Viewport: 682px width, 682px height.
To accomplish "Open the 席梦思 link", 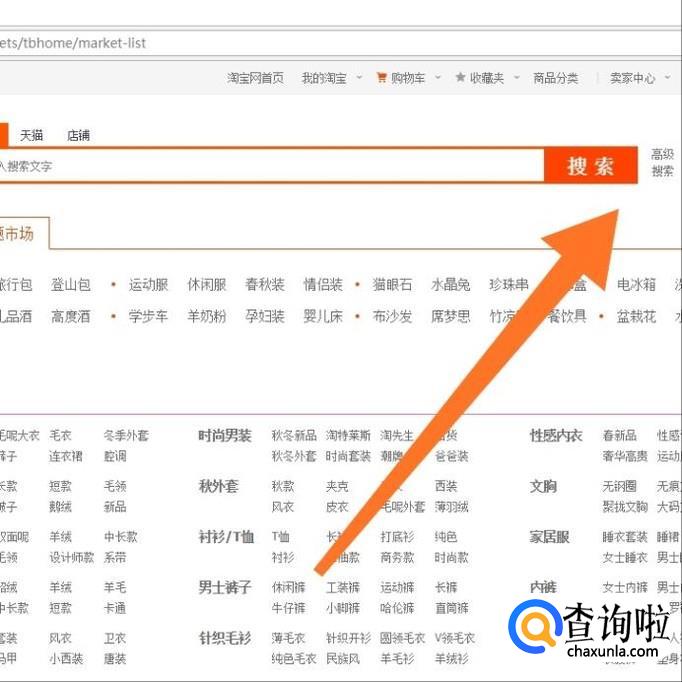I will tap(451, 316).
